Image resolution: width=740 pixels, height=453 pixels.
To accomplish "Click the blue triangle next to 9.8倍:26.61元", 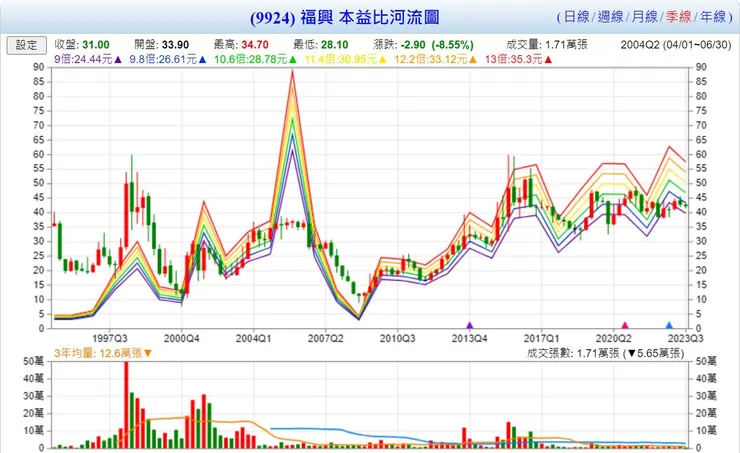I will click(202, 60).
